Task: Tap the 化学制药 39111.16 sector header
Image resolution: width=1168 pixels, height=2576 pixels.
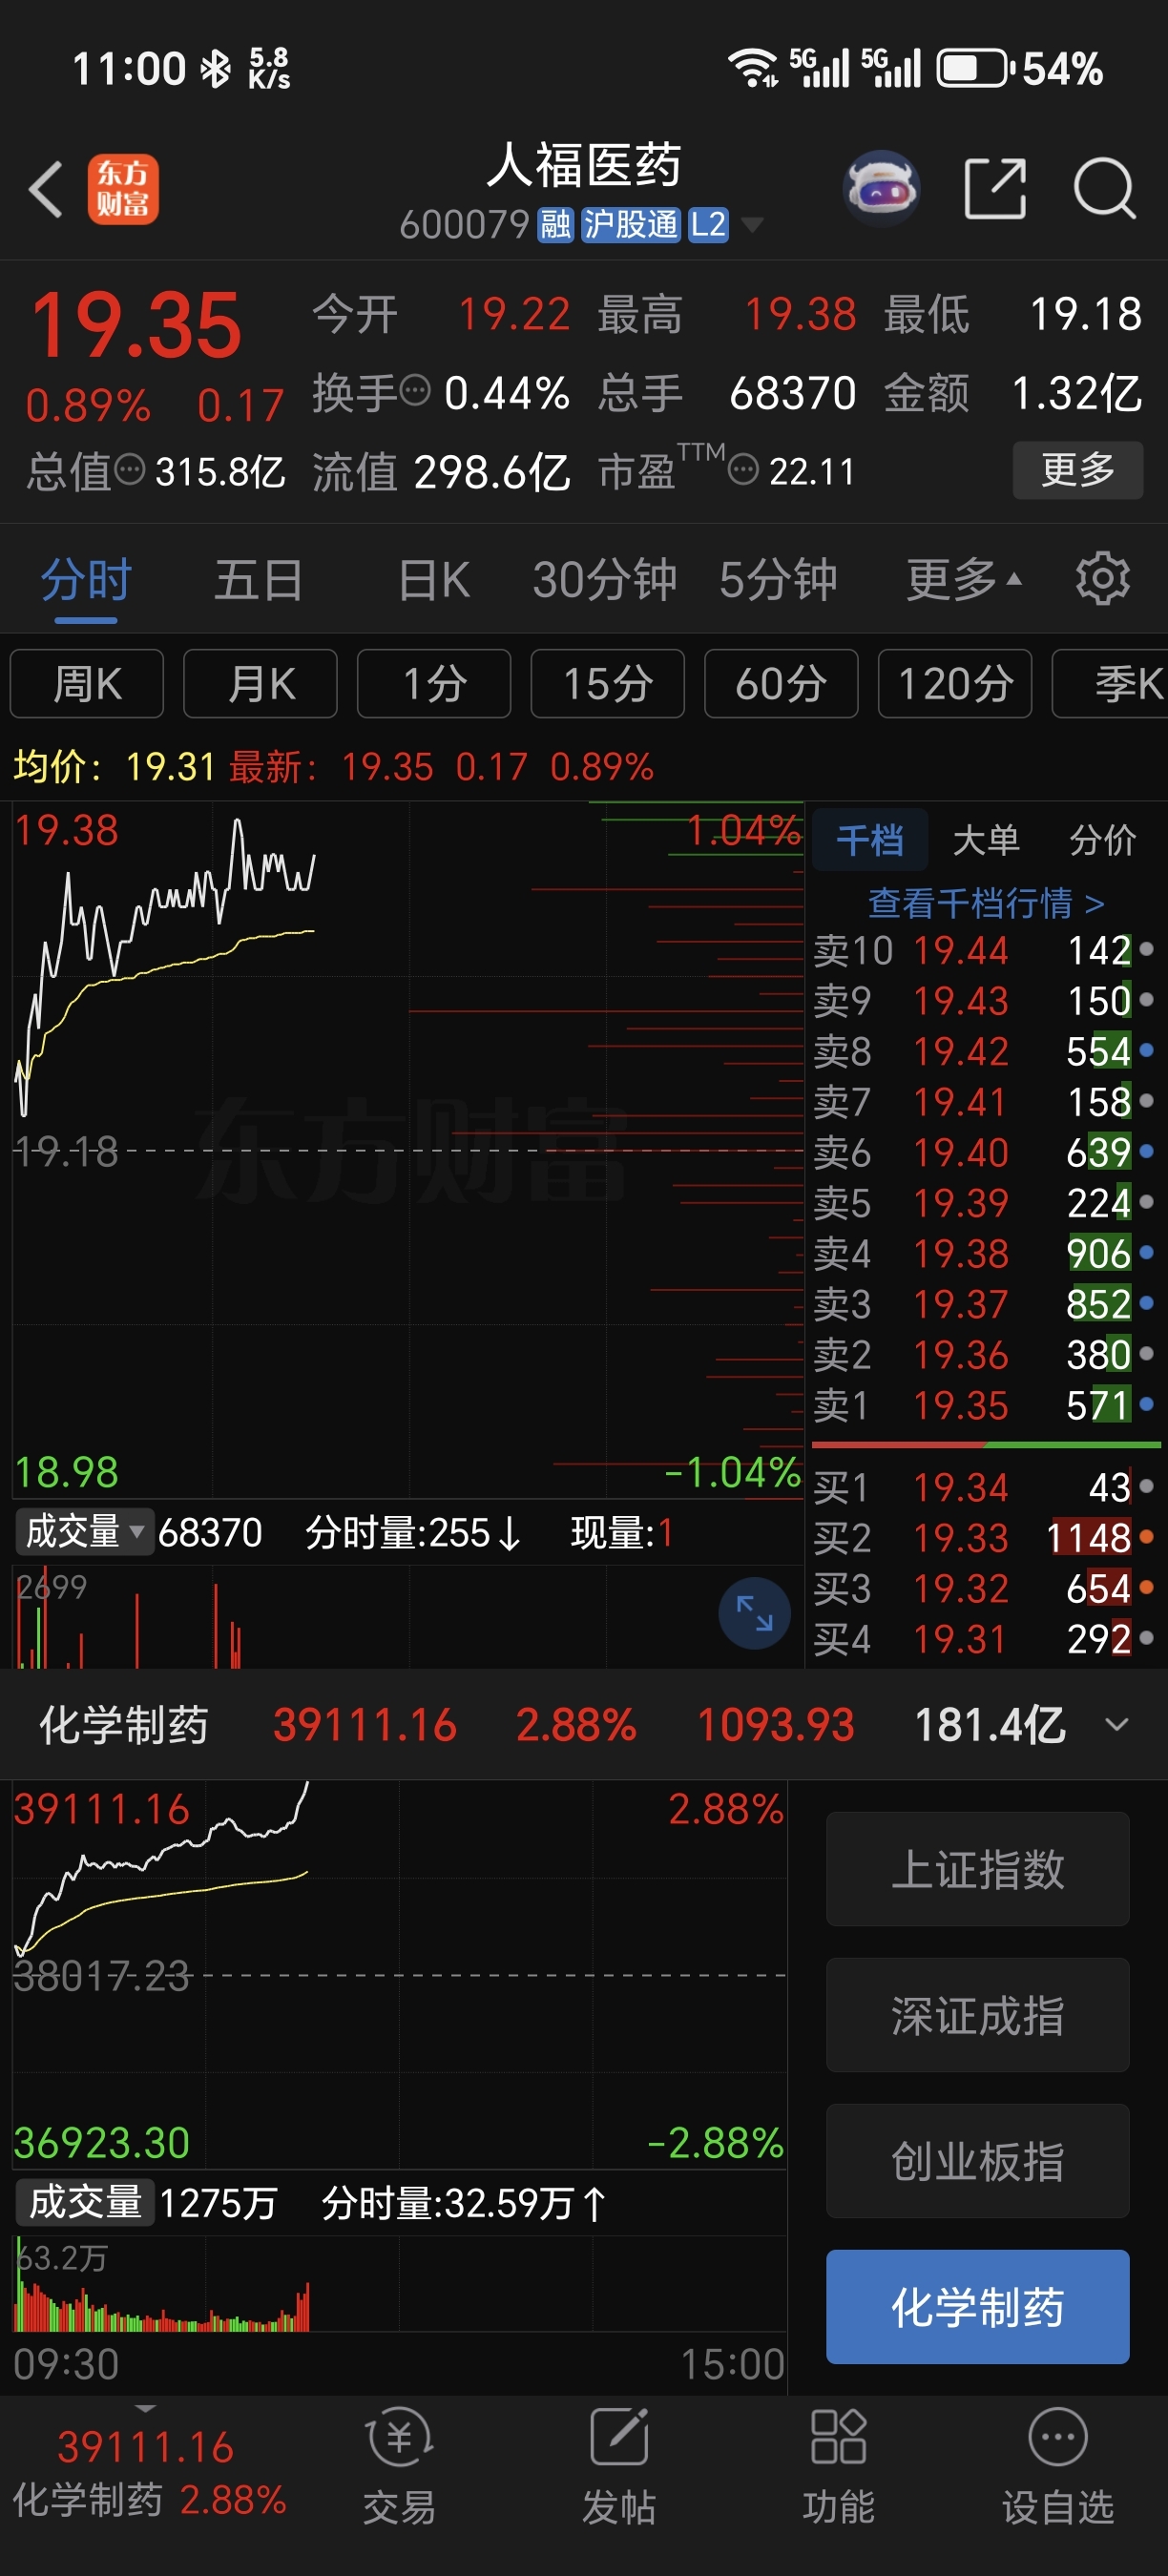Action: [584, 1724]
